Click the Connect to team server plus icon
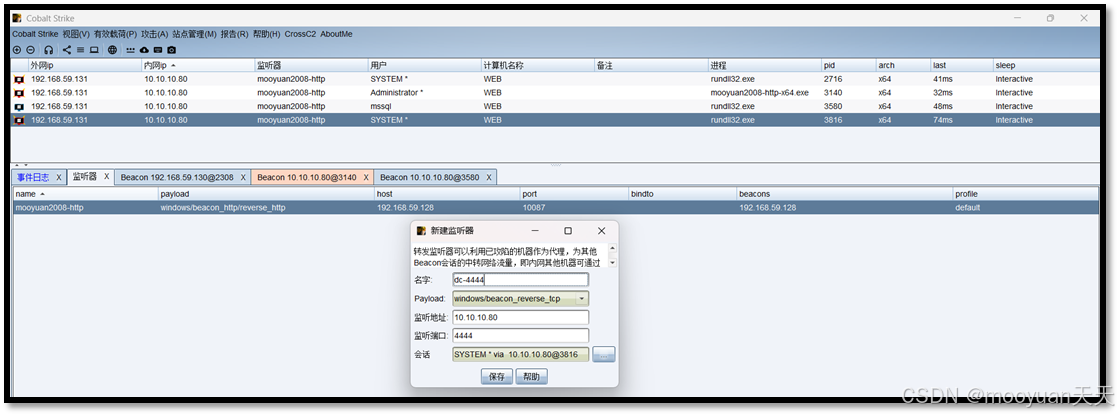The width and height of the screenshot is (1119, 416). click(x=17, y=50)
